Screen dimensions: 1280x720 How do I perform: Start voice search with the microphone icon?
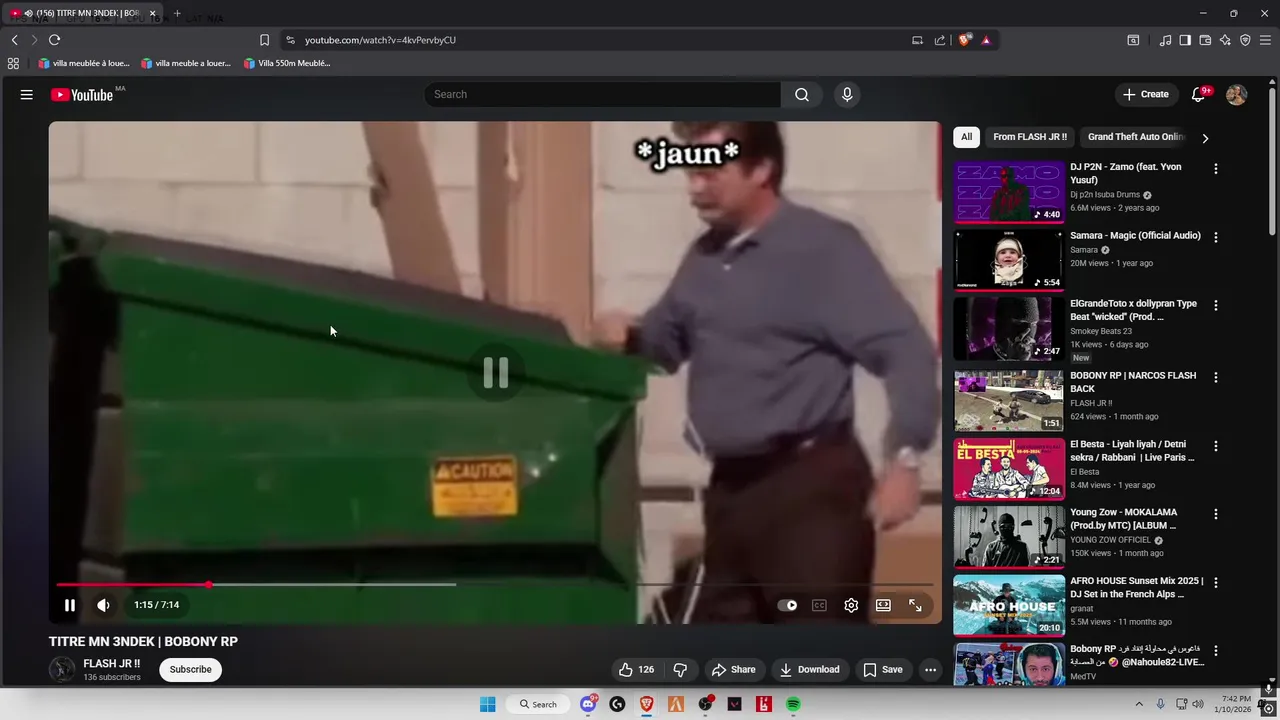click(847, 94)
